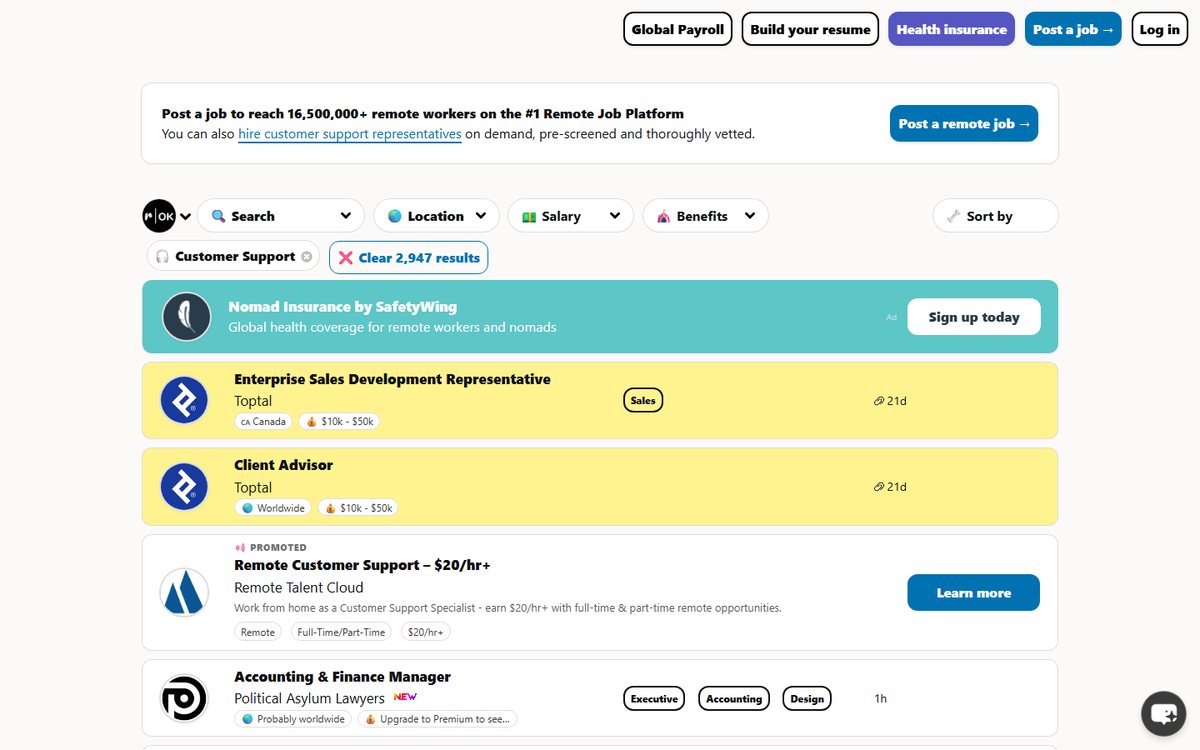Viewport: 1200px width, 750px height.
Task: Click salary tag on Client Advisor job
Action: pyautogui.click(x=358, y=508)
